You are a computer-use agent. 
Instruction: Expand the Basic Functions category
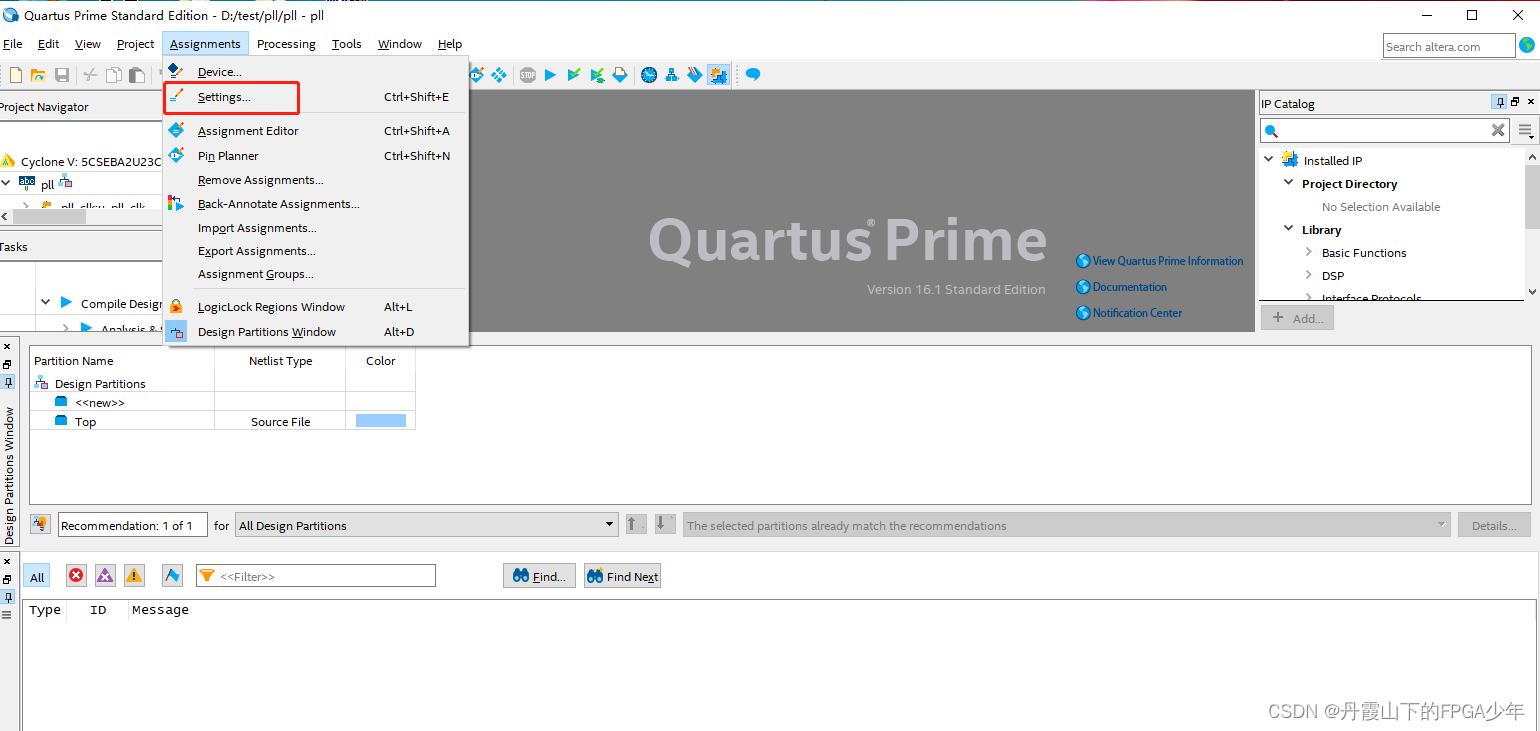[x=1309, y=252]
